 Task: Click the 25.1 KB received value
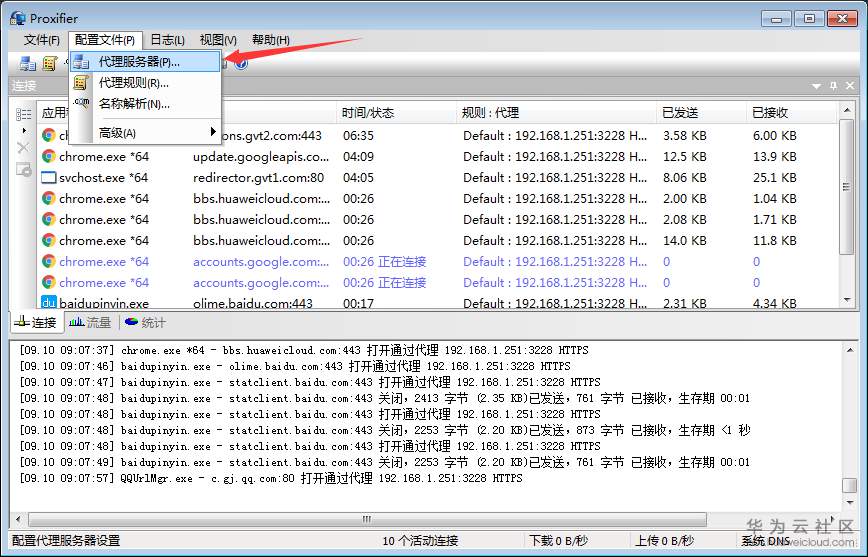(774, 178)
